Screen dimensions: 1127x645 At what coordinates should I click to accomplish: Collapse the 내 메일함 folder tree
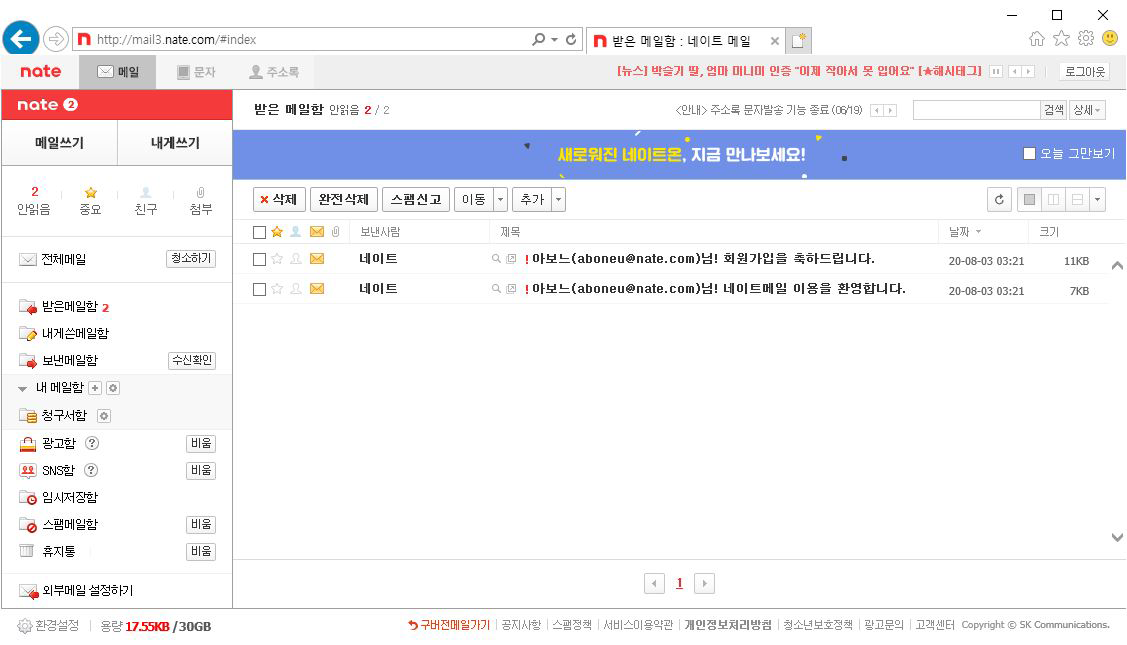click(22, 389)
